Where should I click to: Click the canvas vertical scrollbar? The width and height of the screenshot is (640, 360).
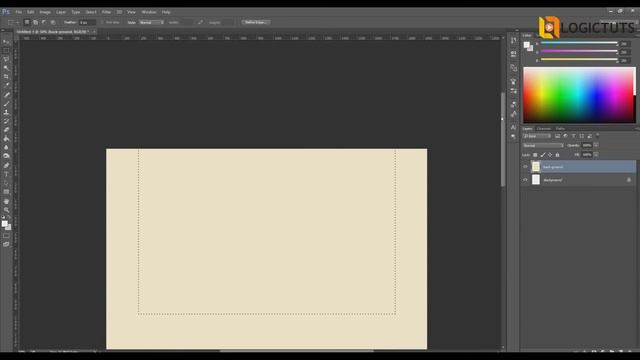[503, 140]
